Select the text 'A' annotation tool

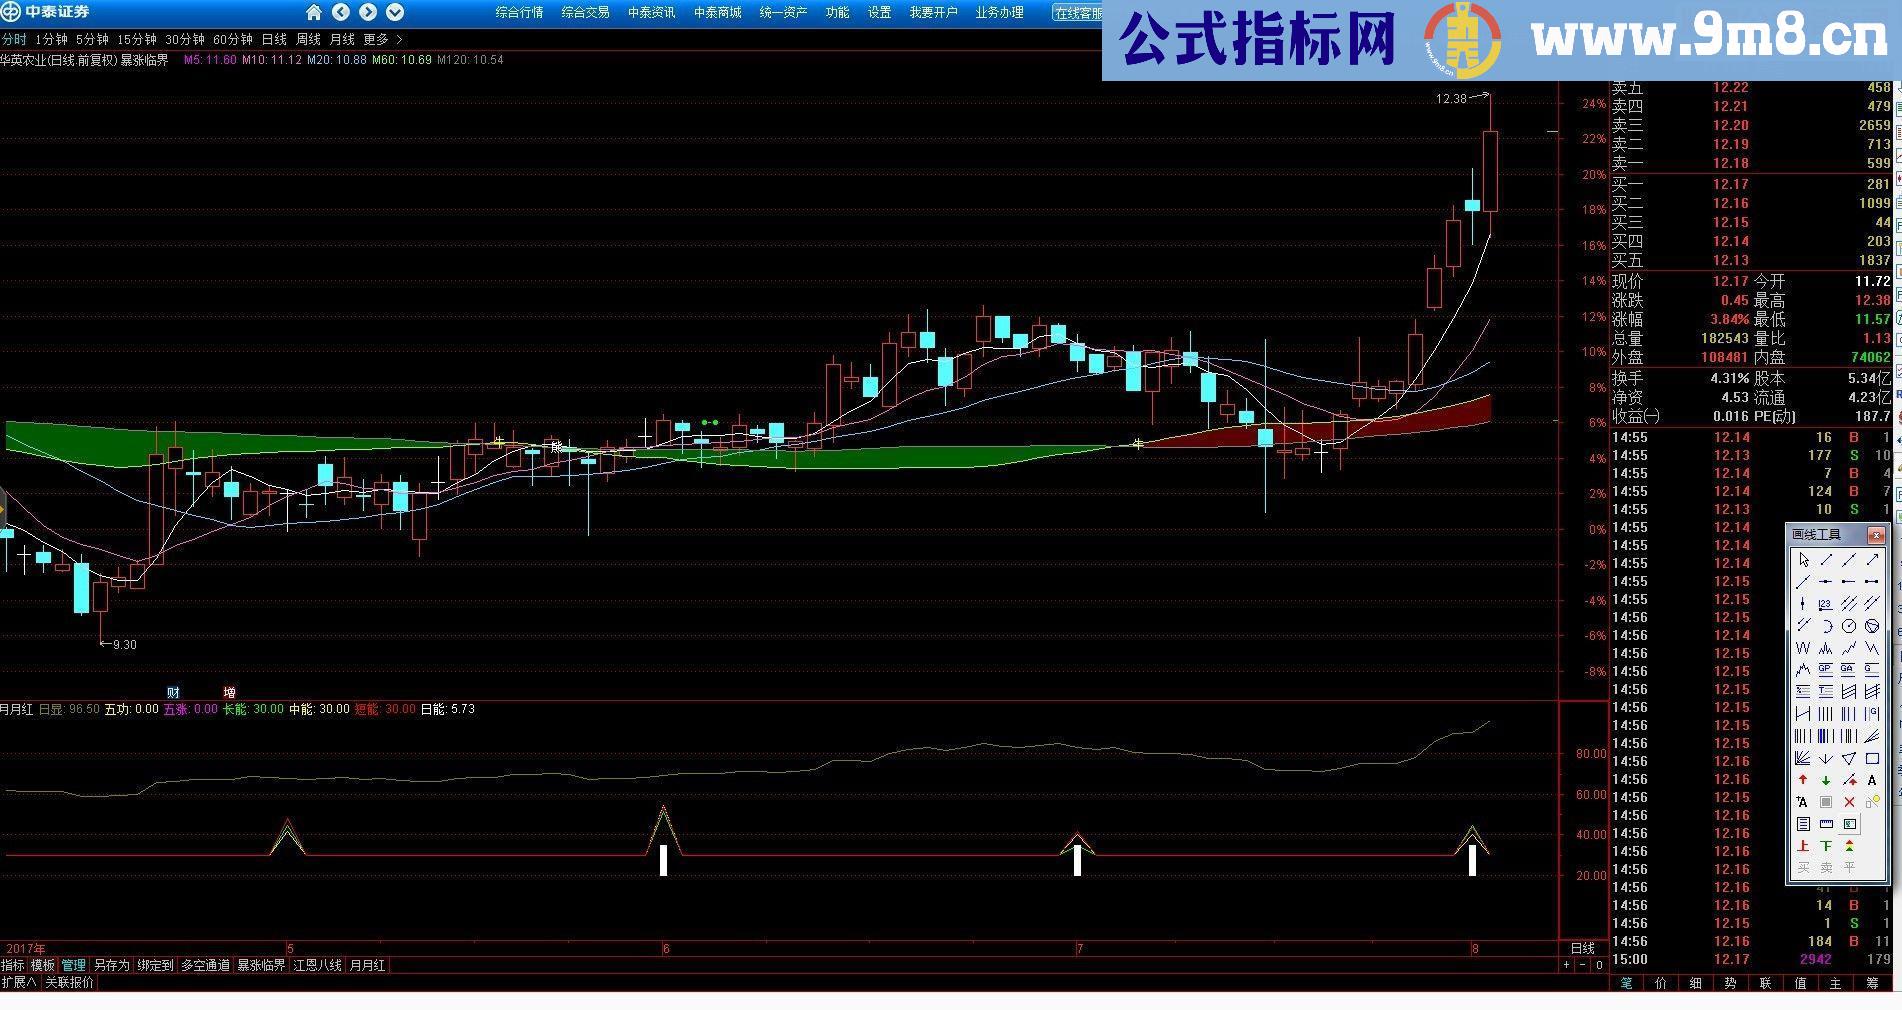point(1872,780)
